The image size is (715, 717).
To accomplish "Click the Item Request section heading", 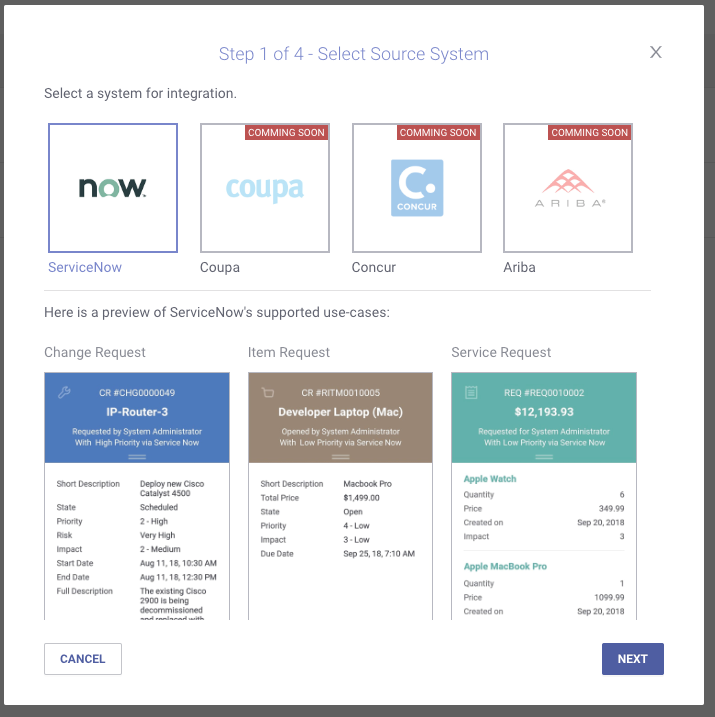I will coord(288,352).
